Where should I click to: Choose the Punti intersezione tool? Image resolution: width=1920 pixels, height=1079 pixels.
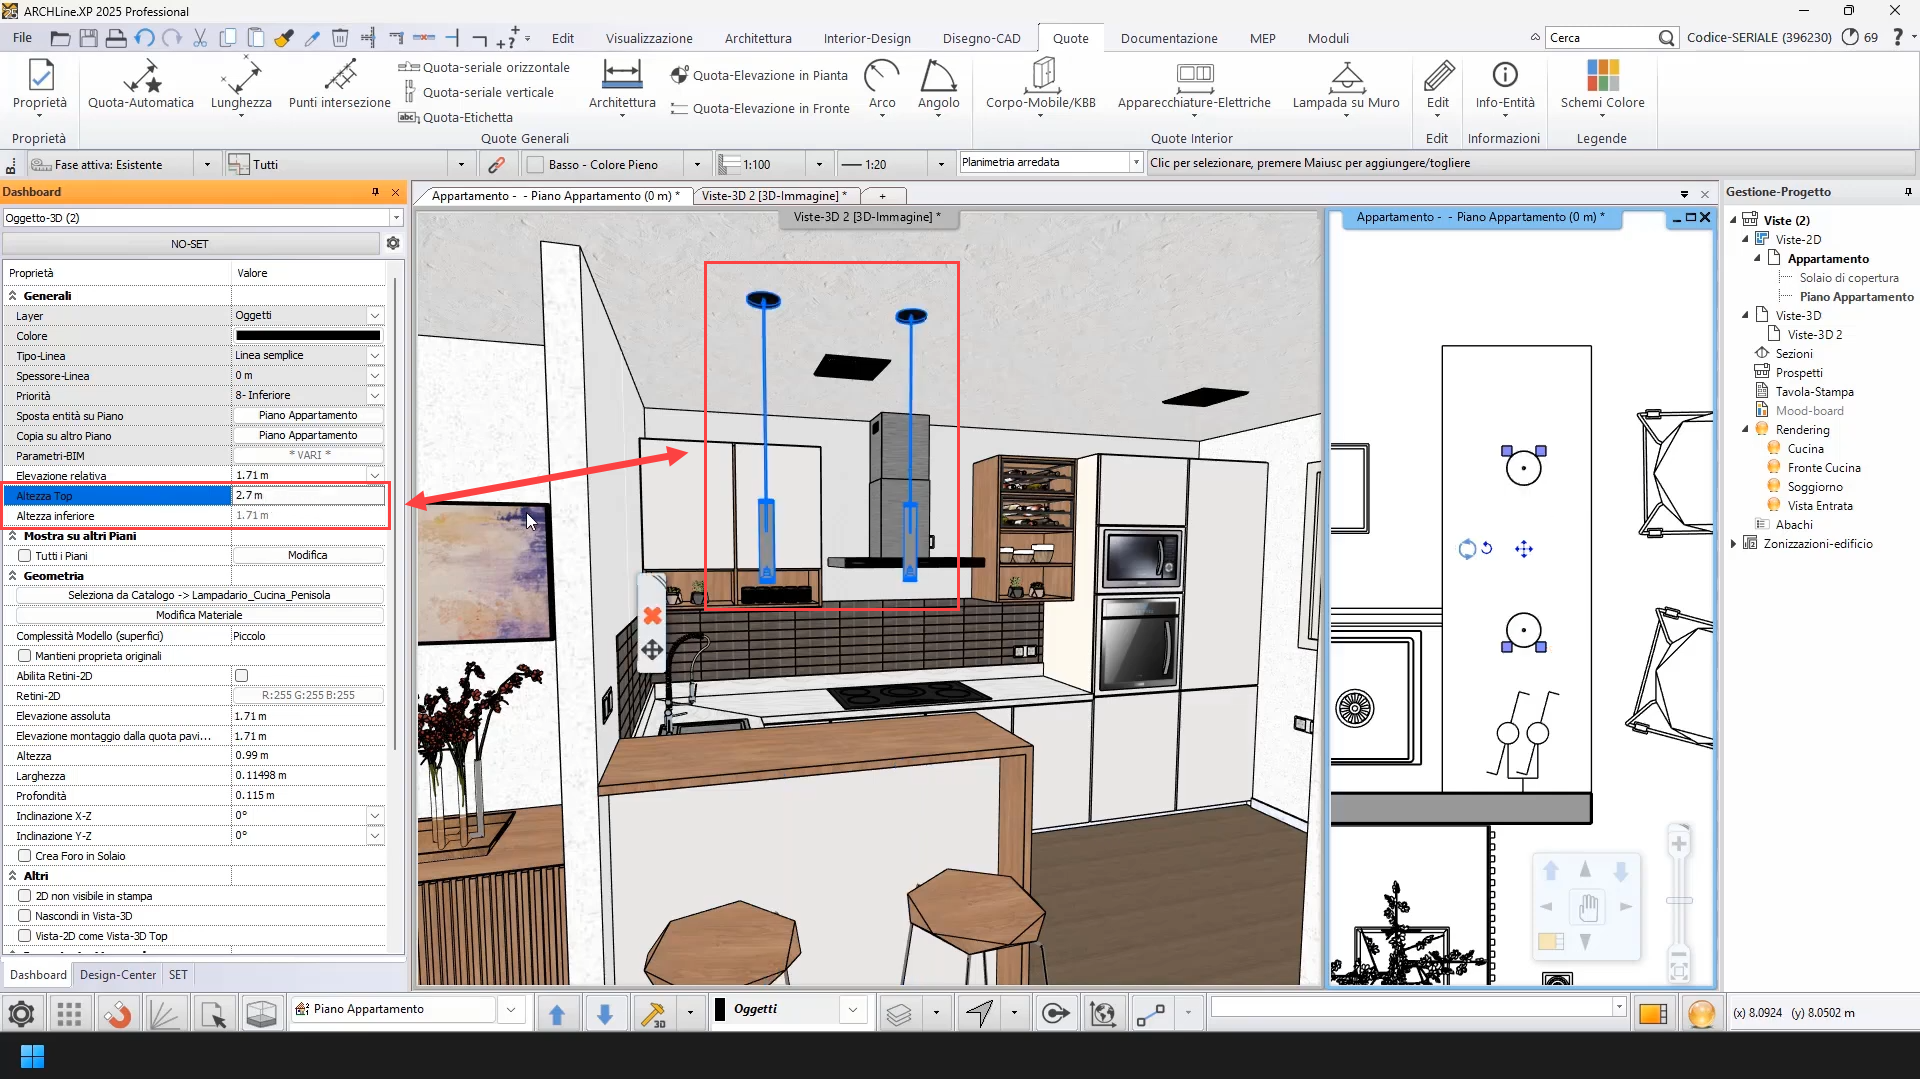[x=339, y=85]
